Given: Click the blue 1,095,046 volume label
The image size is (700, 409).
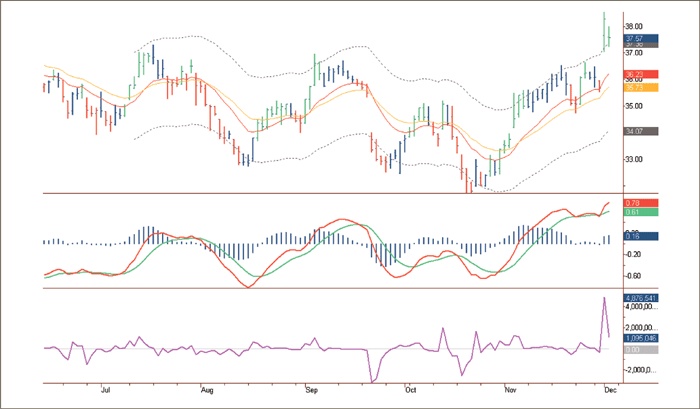Looking at the screenshot, I should [x=639, y=338].
